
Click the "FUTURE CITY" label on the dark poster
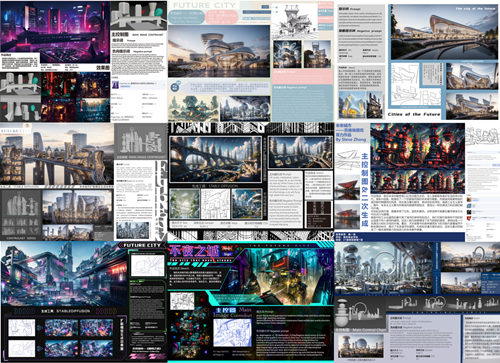pyautogui.click(x=142, y=245)
